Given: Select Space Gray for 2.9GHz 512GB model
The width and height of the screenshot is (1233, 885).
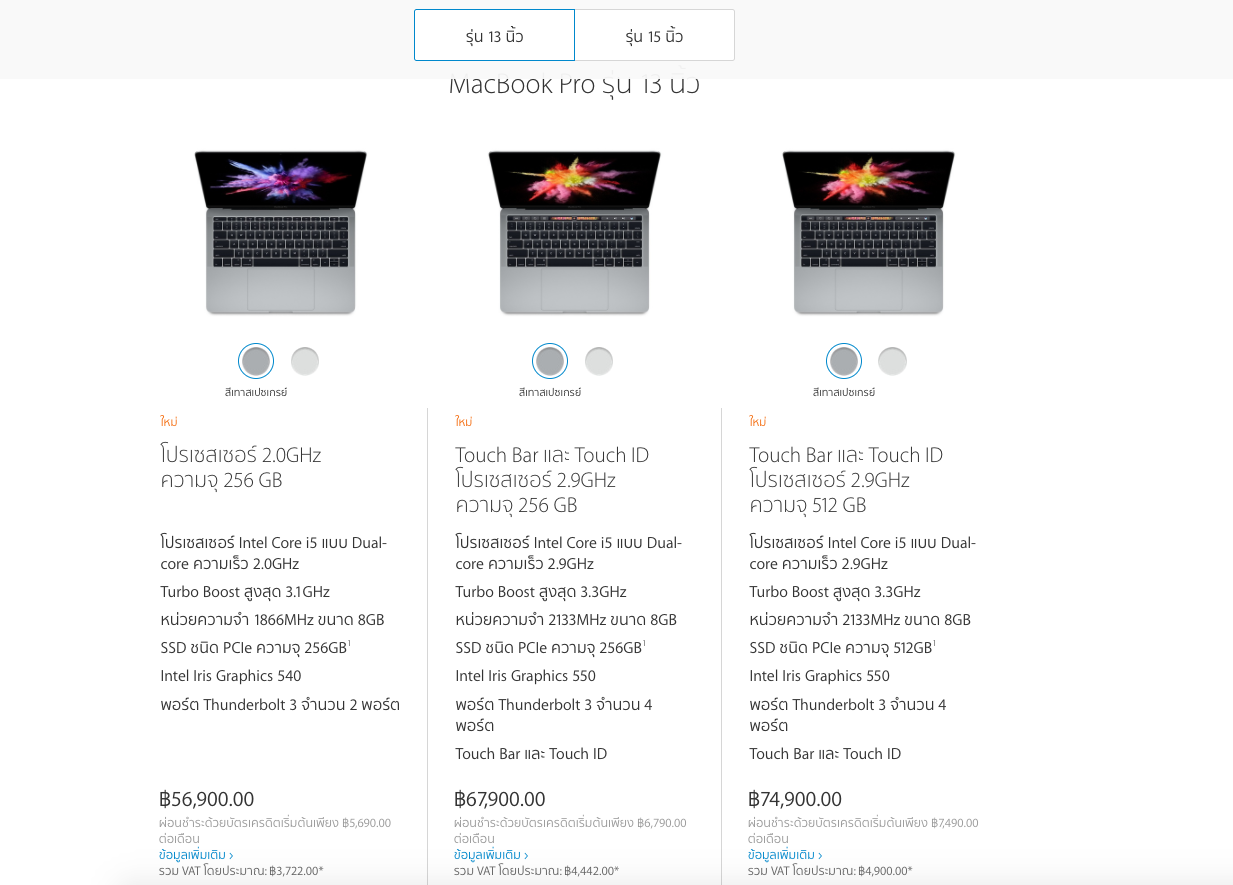Looking at the screenshot, I should 844,361.
